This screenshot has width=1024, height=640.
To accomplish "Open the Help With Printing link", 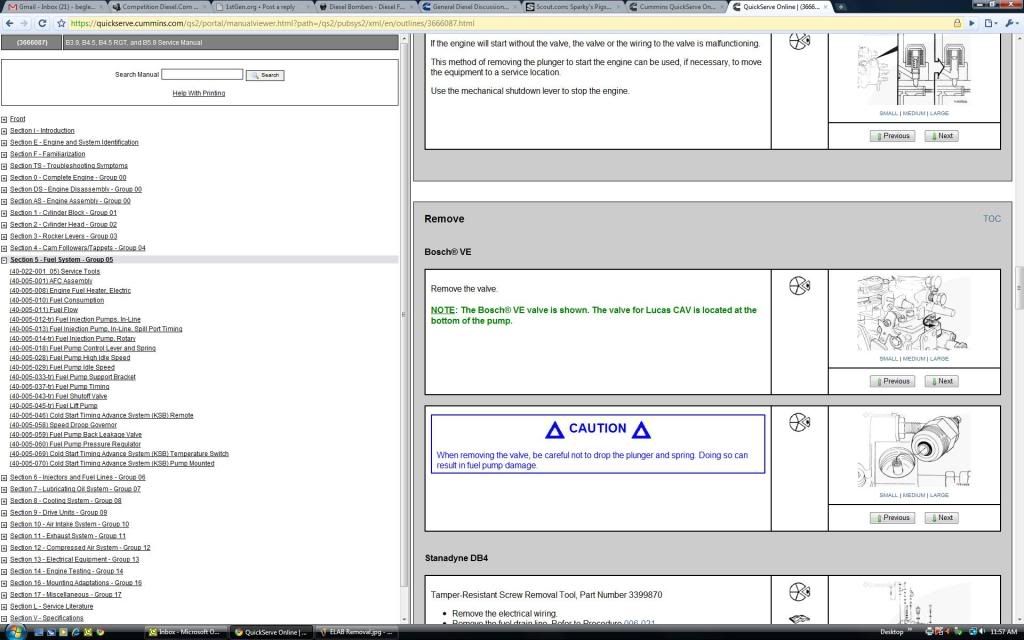I will pos(199,93).
